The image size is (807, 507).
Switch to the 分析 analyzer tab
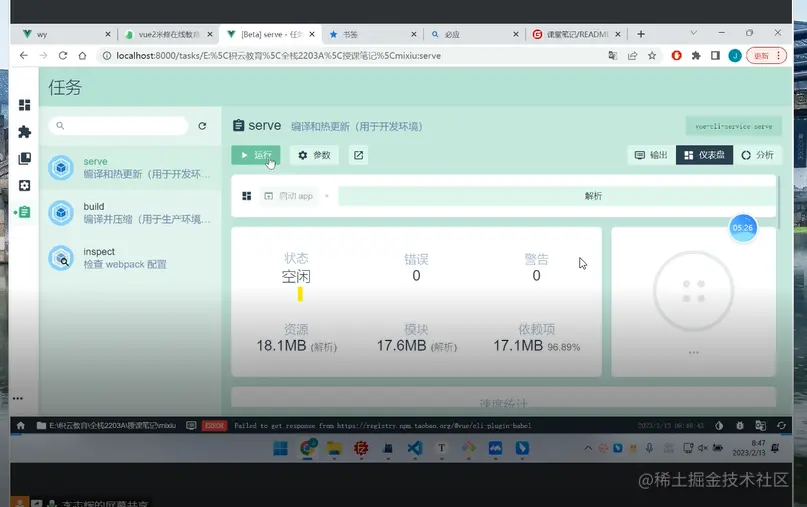click(x=757, y=155)
